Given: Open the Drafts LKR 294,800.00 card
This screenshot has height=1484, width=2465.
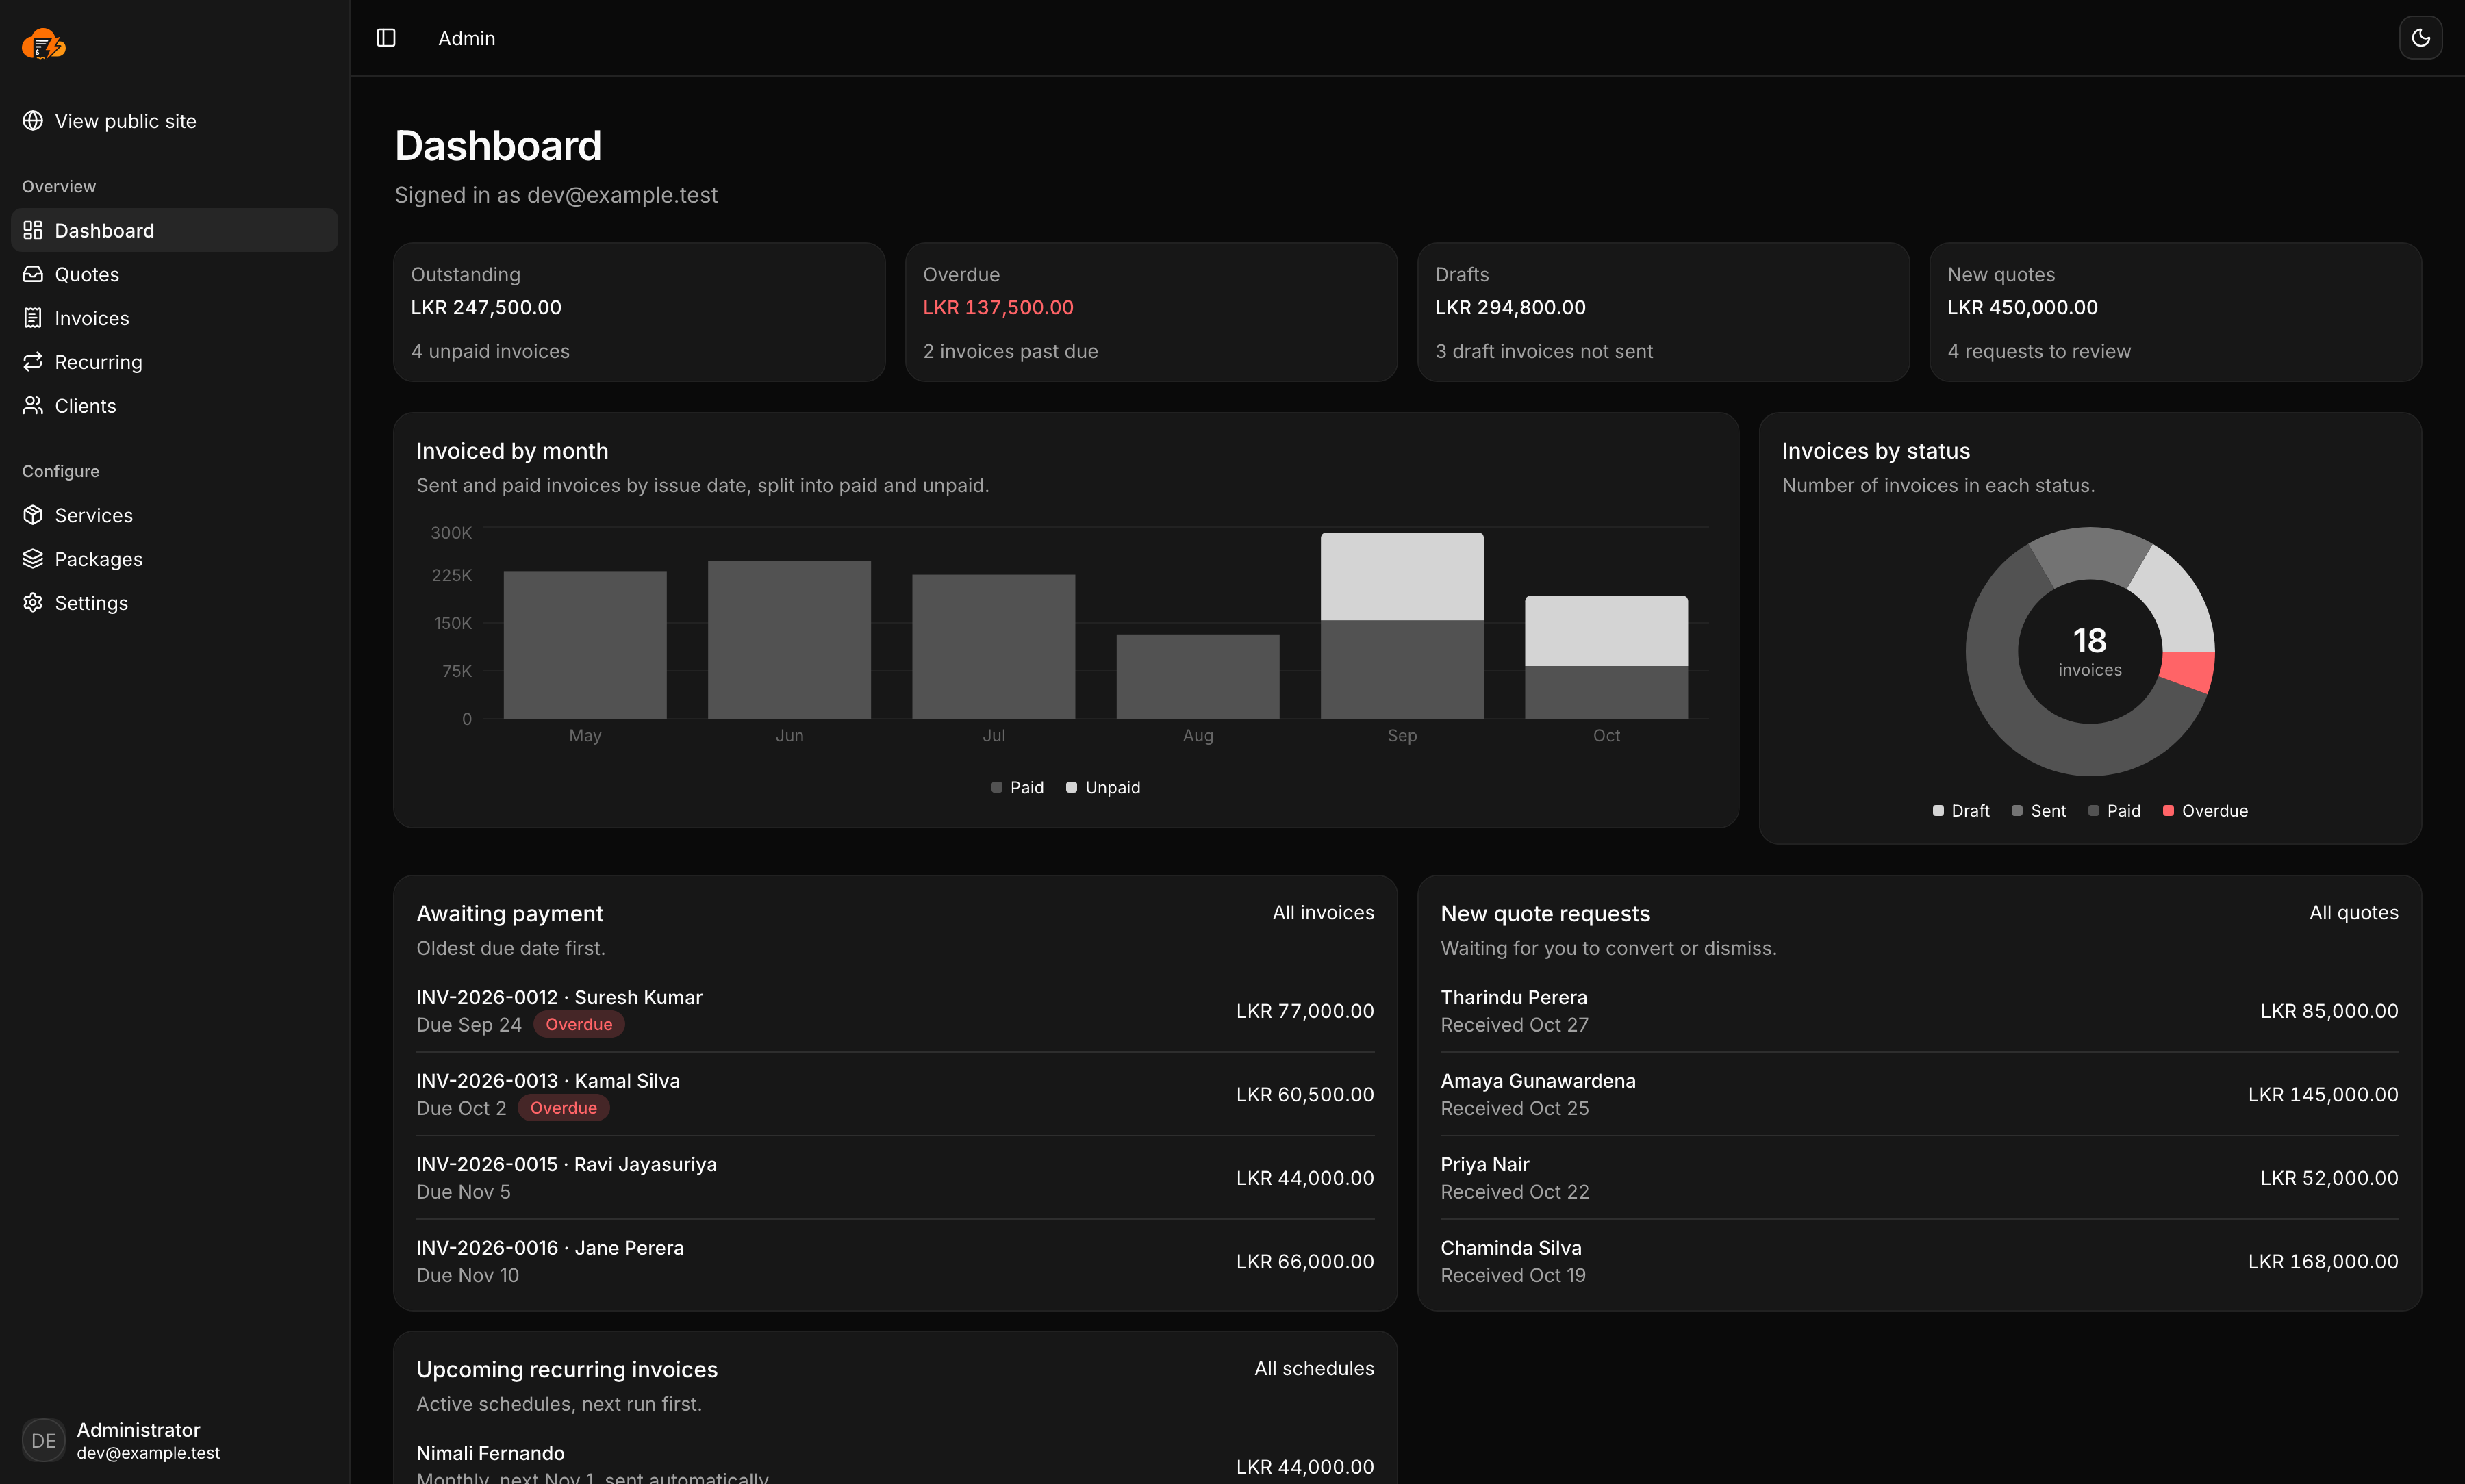Looking at the screenshot, I should pos(1663,312).
